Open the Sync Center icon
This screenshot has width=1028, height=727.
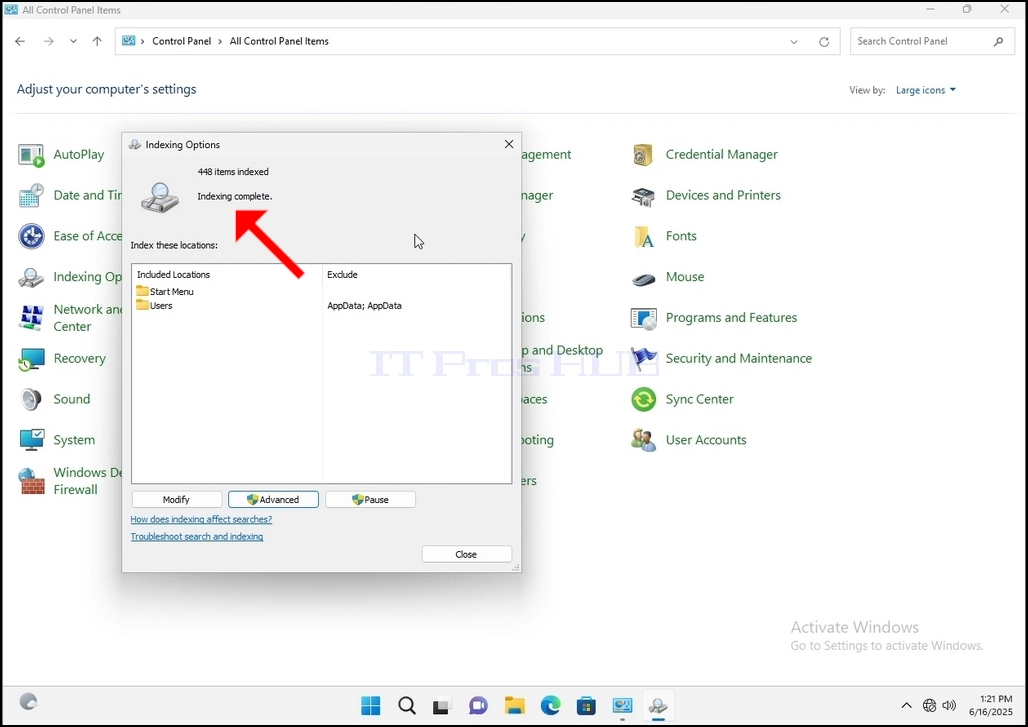643,399
